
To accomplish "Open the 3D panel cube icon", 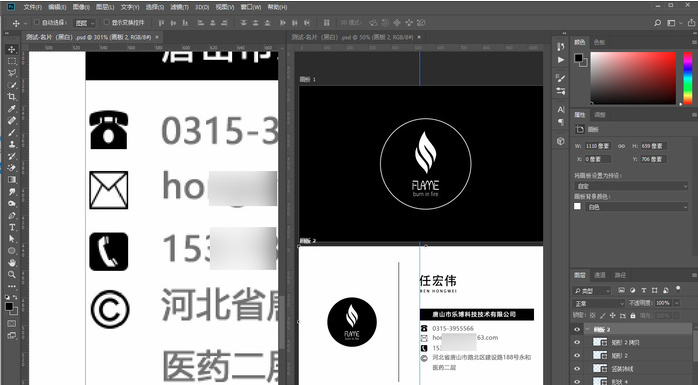I will pos(560,141).
